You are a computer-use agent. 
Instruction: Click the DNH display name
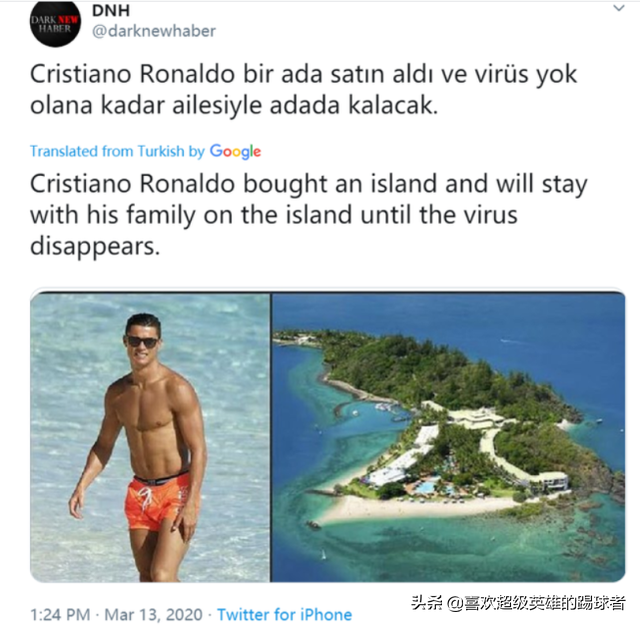111,10
